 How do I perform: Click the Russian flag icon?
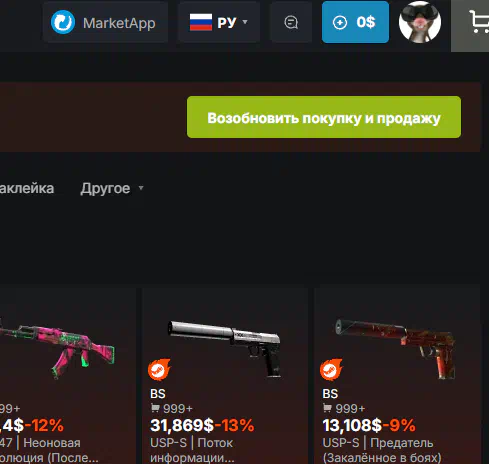pos(201,22)
